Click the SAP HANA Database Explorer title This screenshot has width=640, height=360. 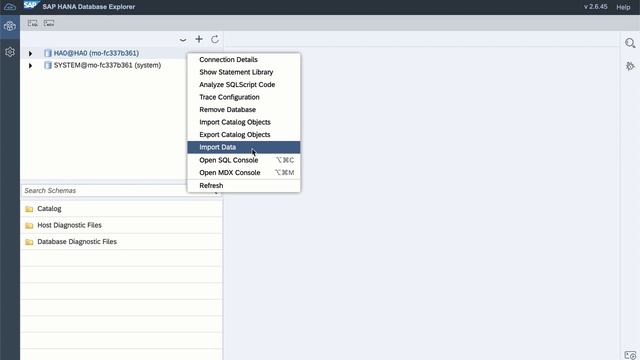coord(89,7)
